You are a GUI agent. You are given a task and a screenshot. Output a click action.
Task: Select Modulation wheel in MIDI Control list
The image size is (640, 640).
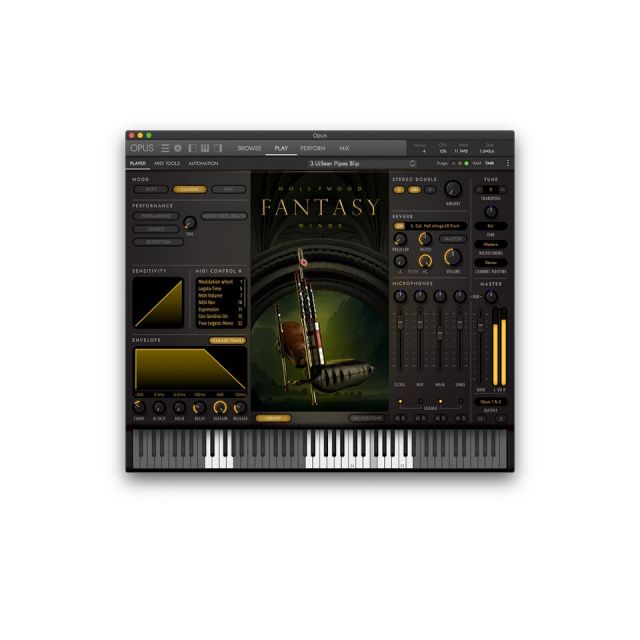220,282
